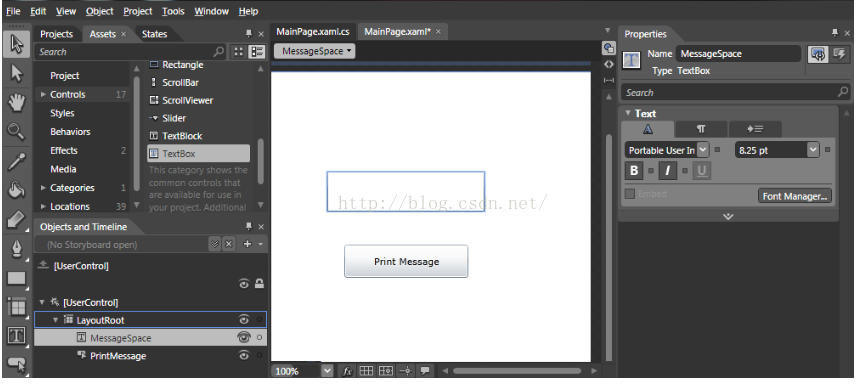Screen dimensions: 867x384
Task: Pick the Eyedropper tool
Action: (17, 162)
